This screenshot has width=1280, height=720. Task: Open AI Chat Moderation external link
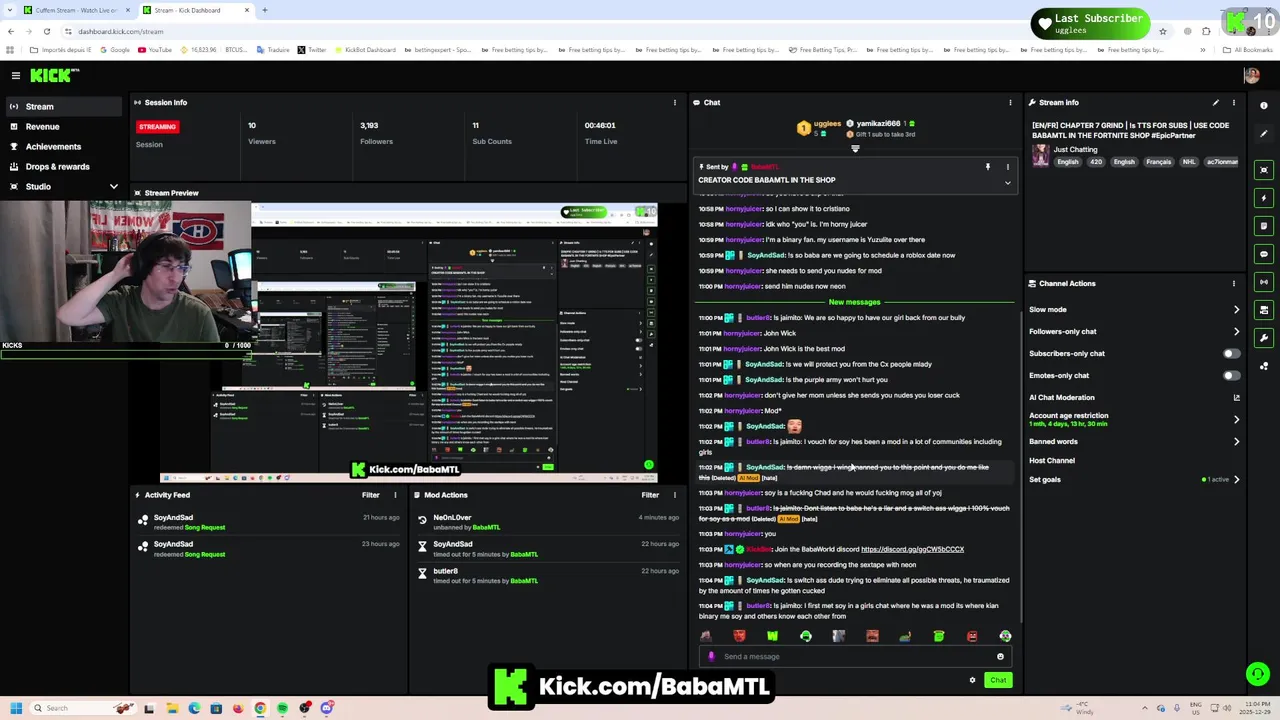[x=1237, y=397]
